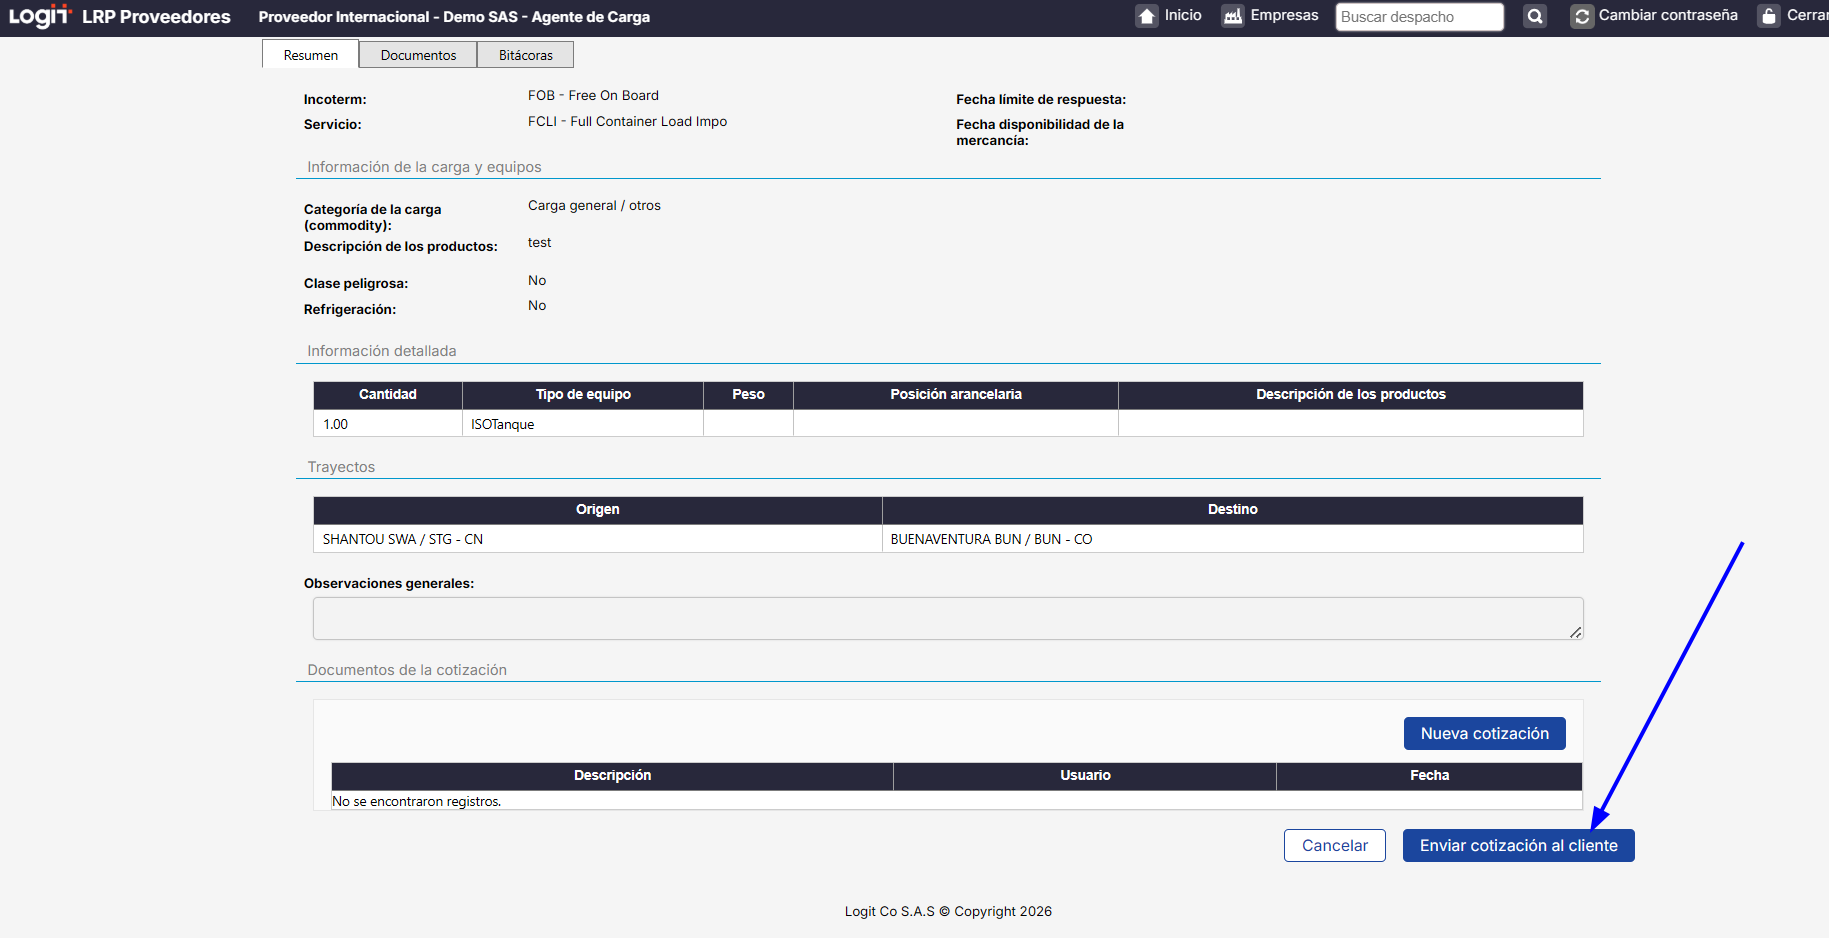Open the Cambiar contraseña link

1668,15
